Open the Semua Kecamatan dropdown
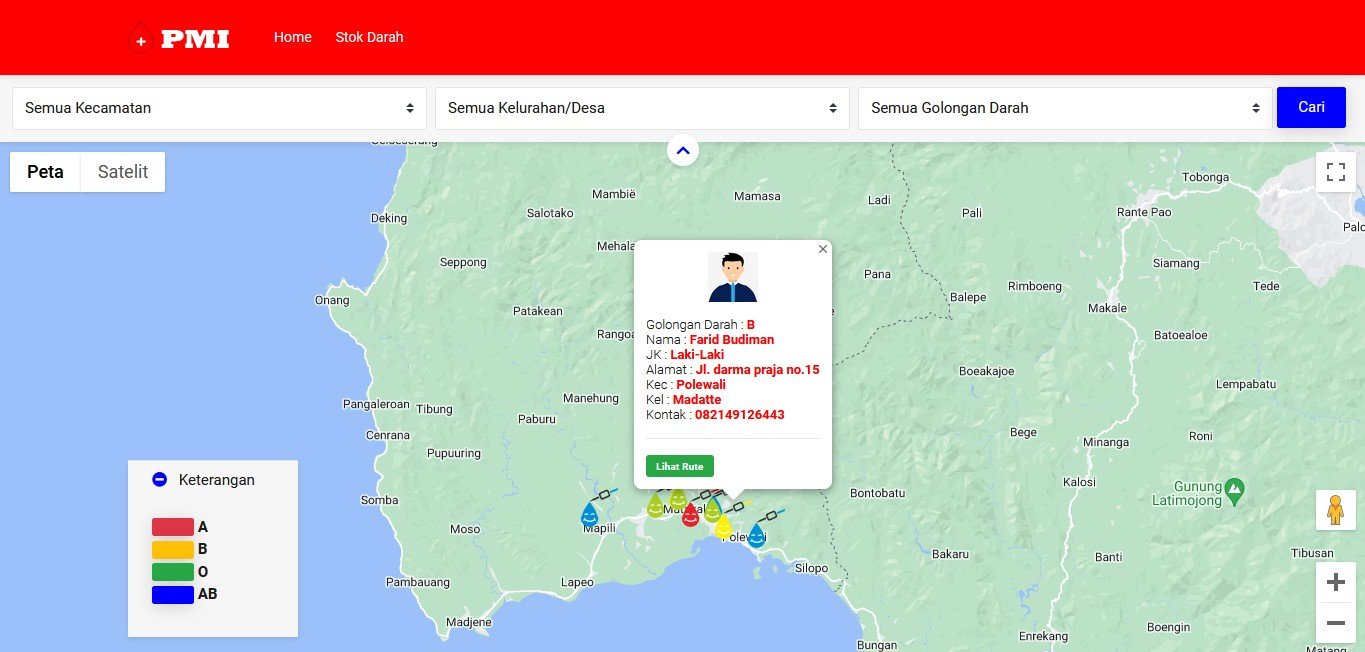Image resolution: width=1365 pixels, height=652 pixels. point(219,108)
